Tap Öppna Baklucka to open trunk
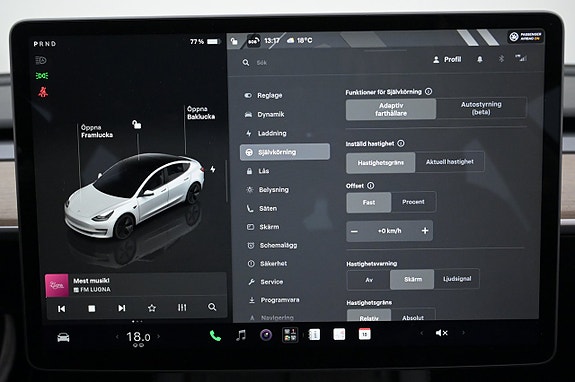 201,113
